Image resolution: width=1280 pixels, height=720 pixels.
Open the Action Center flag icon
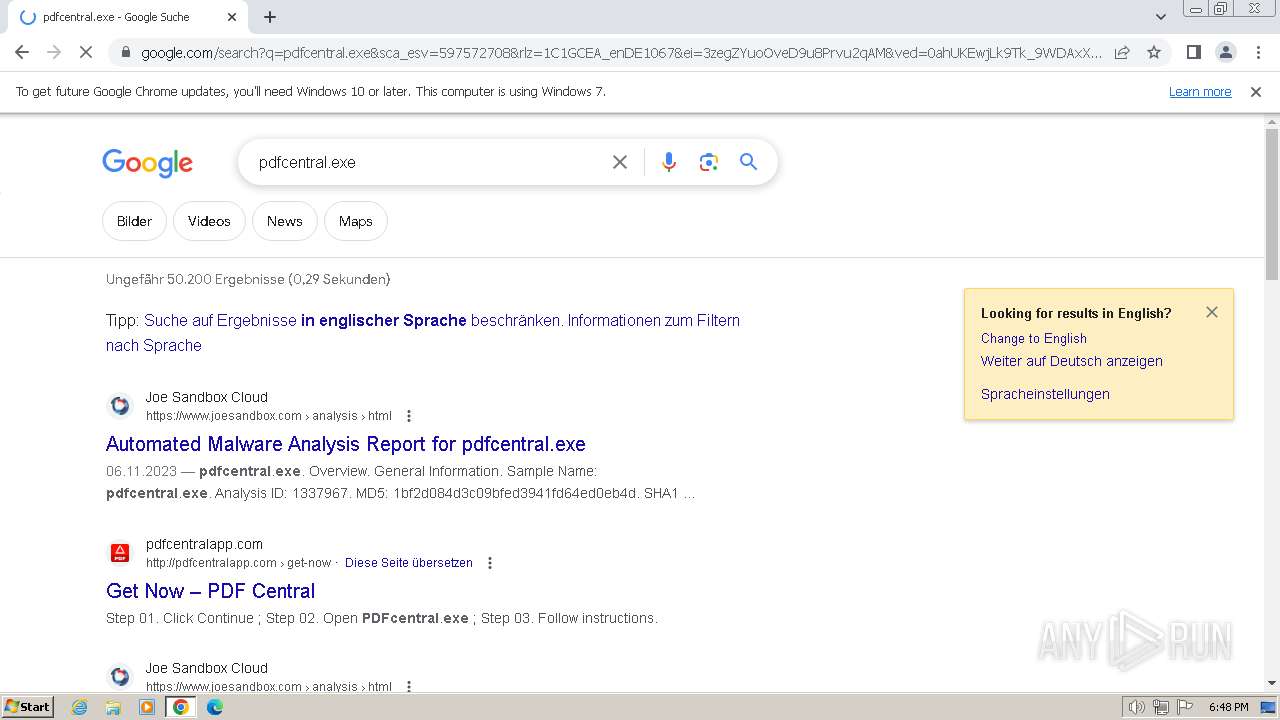click(x=1184, y=707)
